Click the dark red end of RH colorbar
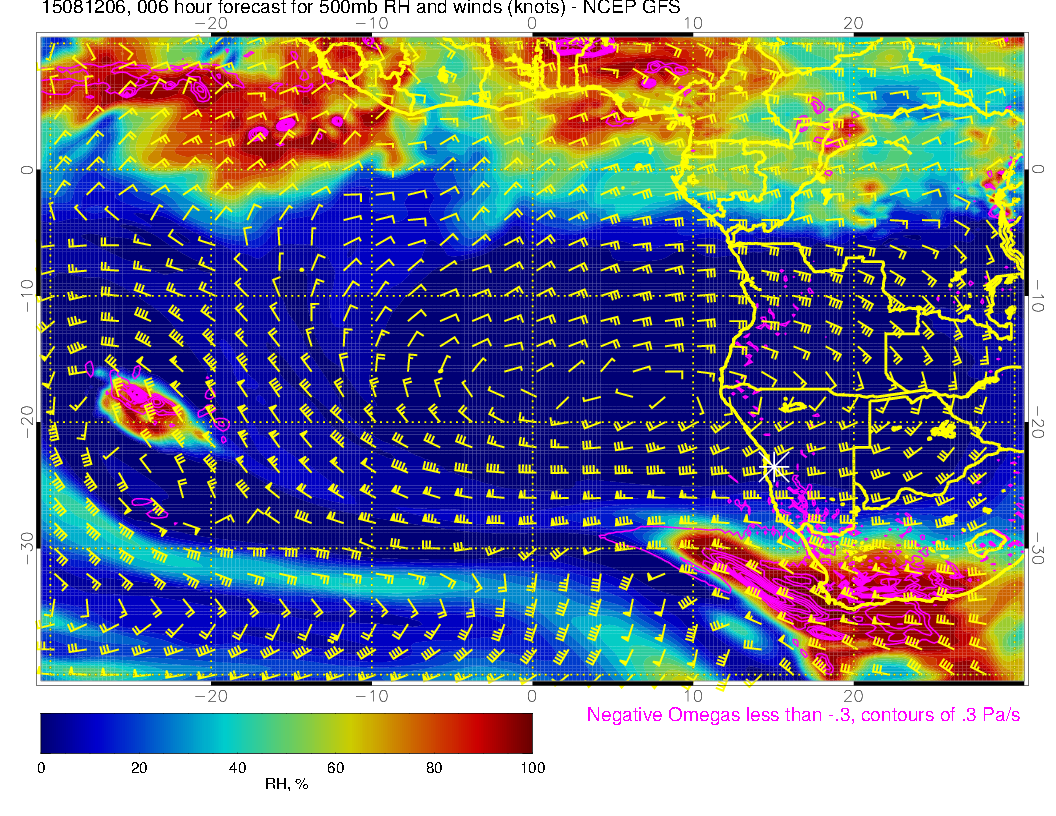Viewport: 1056px width, 816px height. (522, 732)
